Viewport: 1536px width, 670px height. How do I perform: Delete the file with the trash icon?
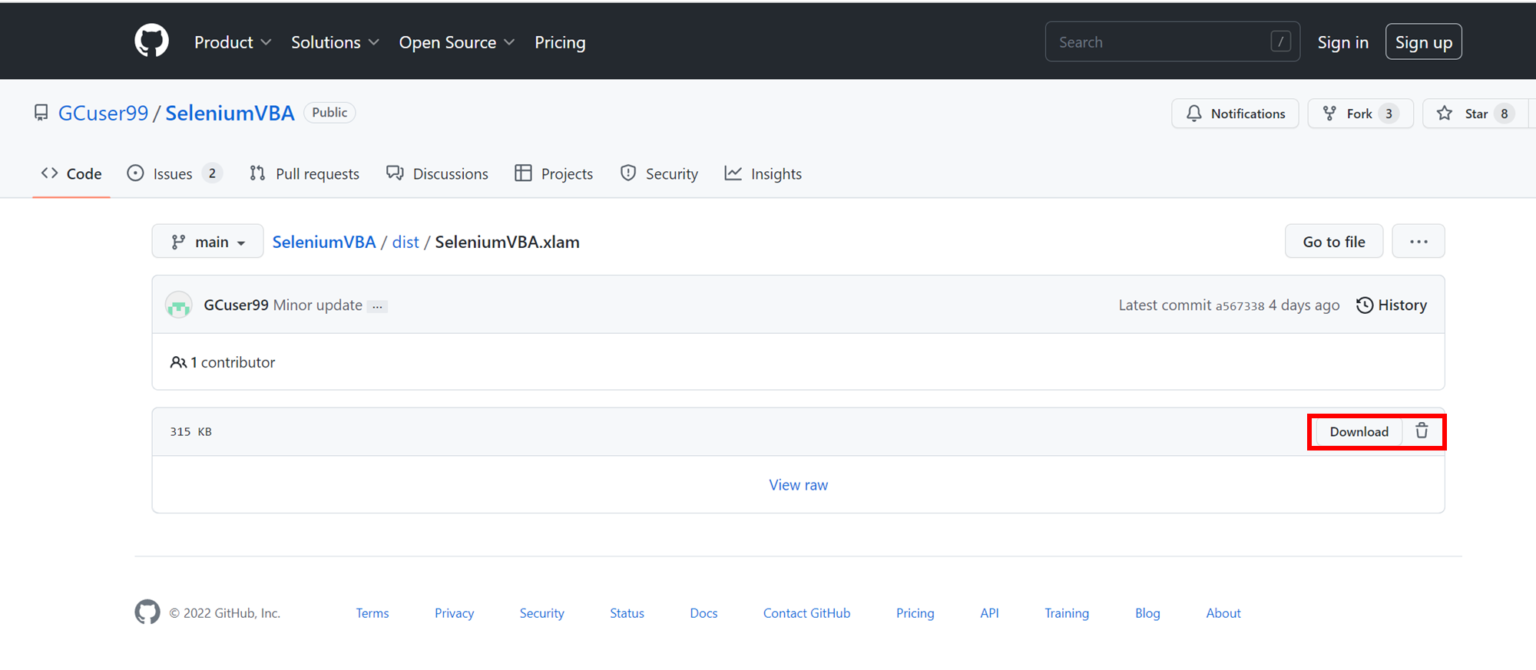pyautogui.click(x=1421, y=432)
